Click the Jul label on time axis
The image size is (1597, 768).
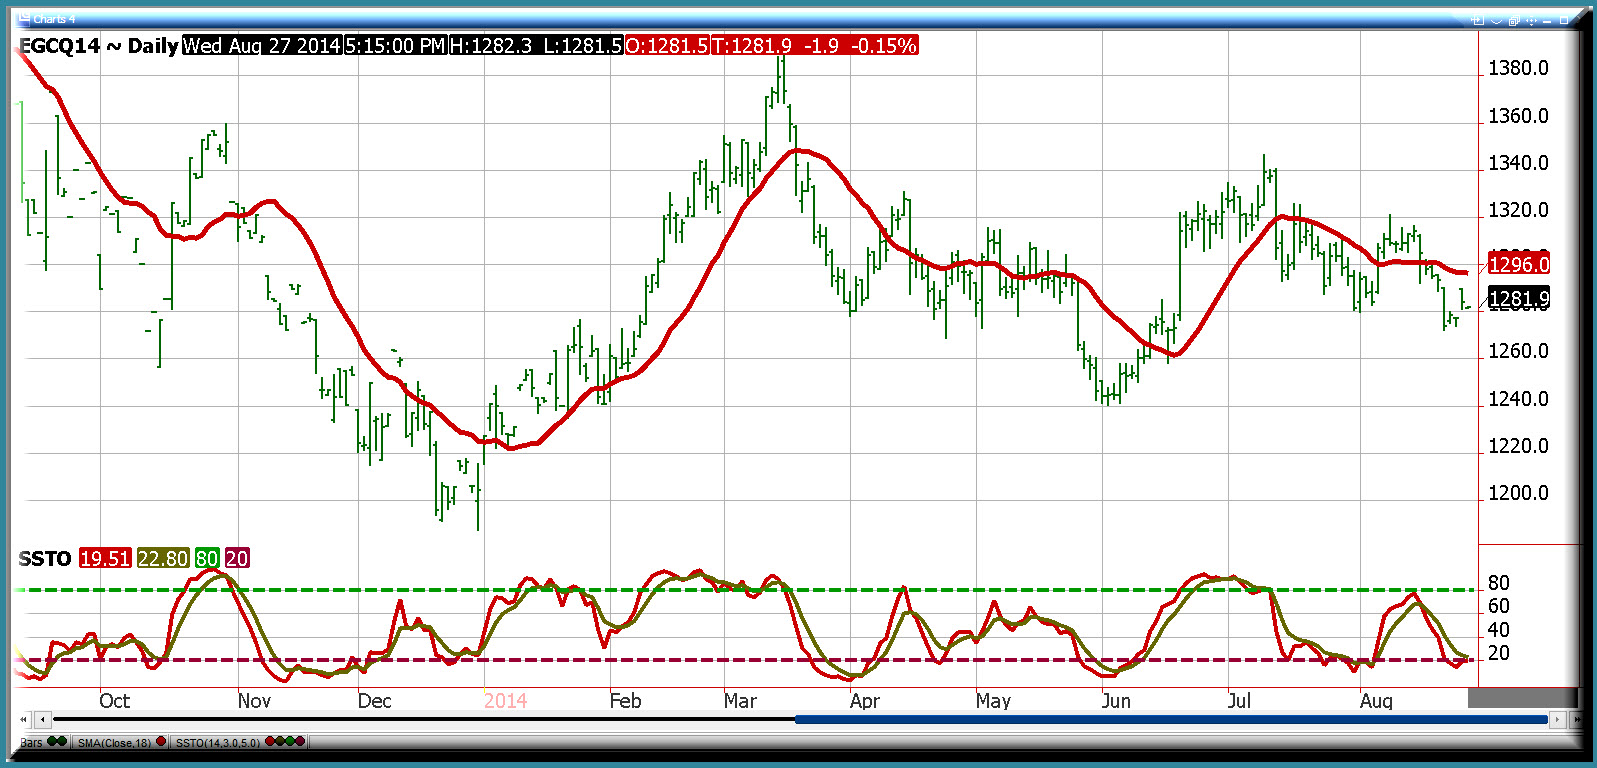[x=1239, y=701]
